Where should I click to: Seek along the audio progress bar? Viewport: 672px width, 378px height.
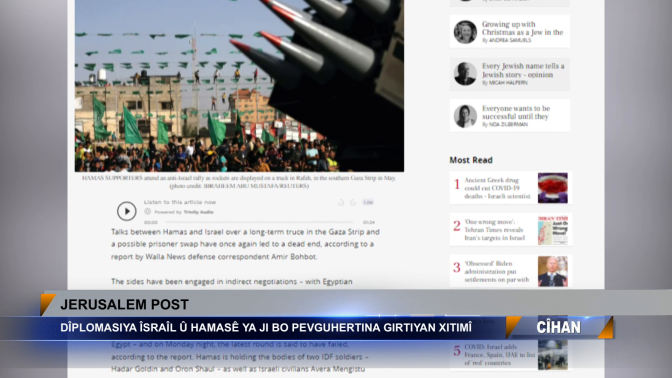tap(260, 222)
